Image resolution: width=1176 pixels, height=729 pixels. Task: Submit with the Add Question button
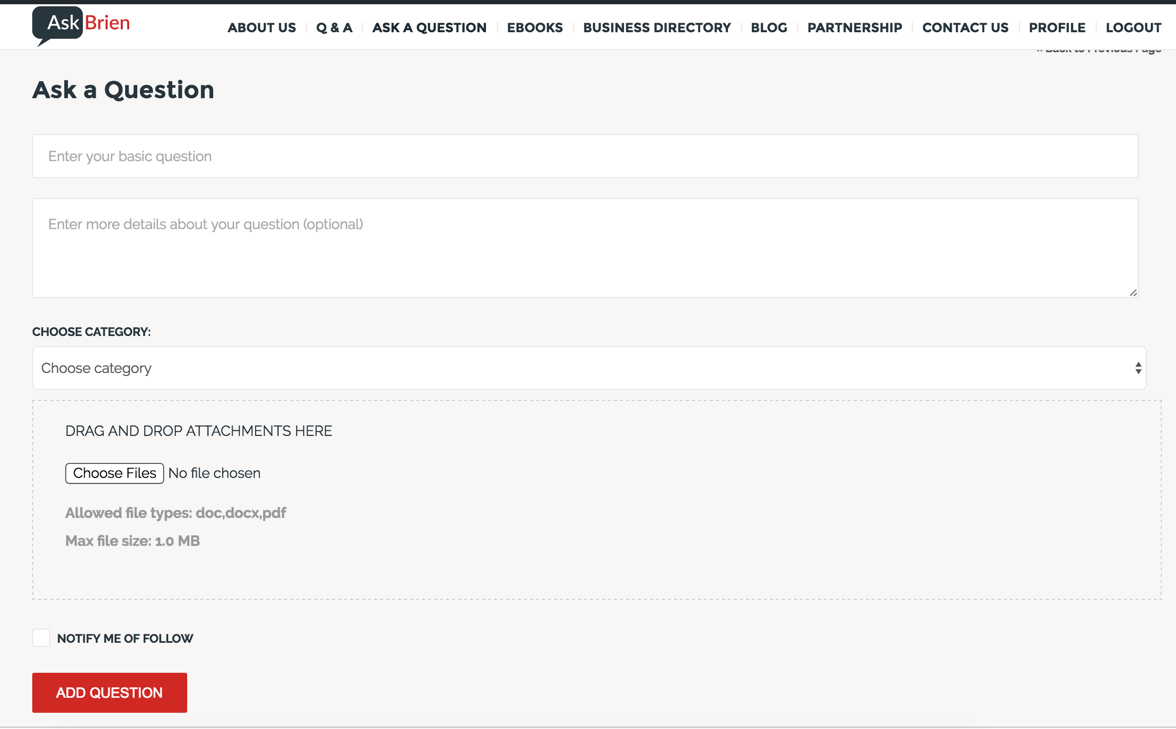[x=109, y=693]
